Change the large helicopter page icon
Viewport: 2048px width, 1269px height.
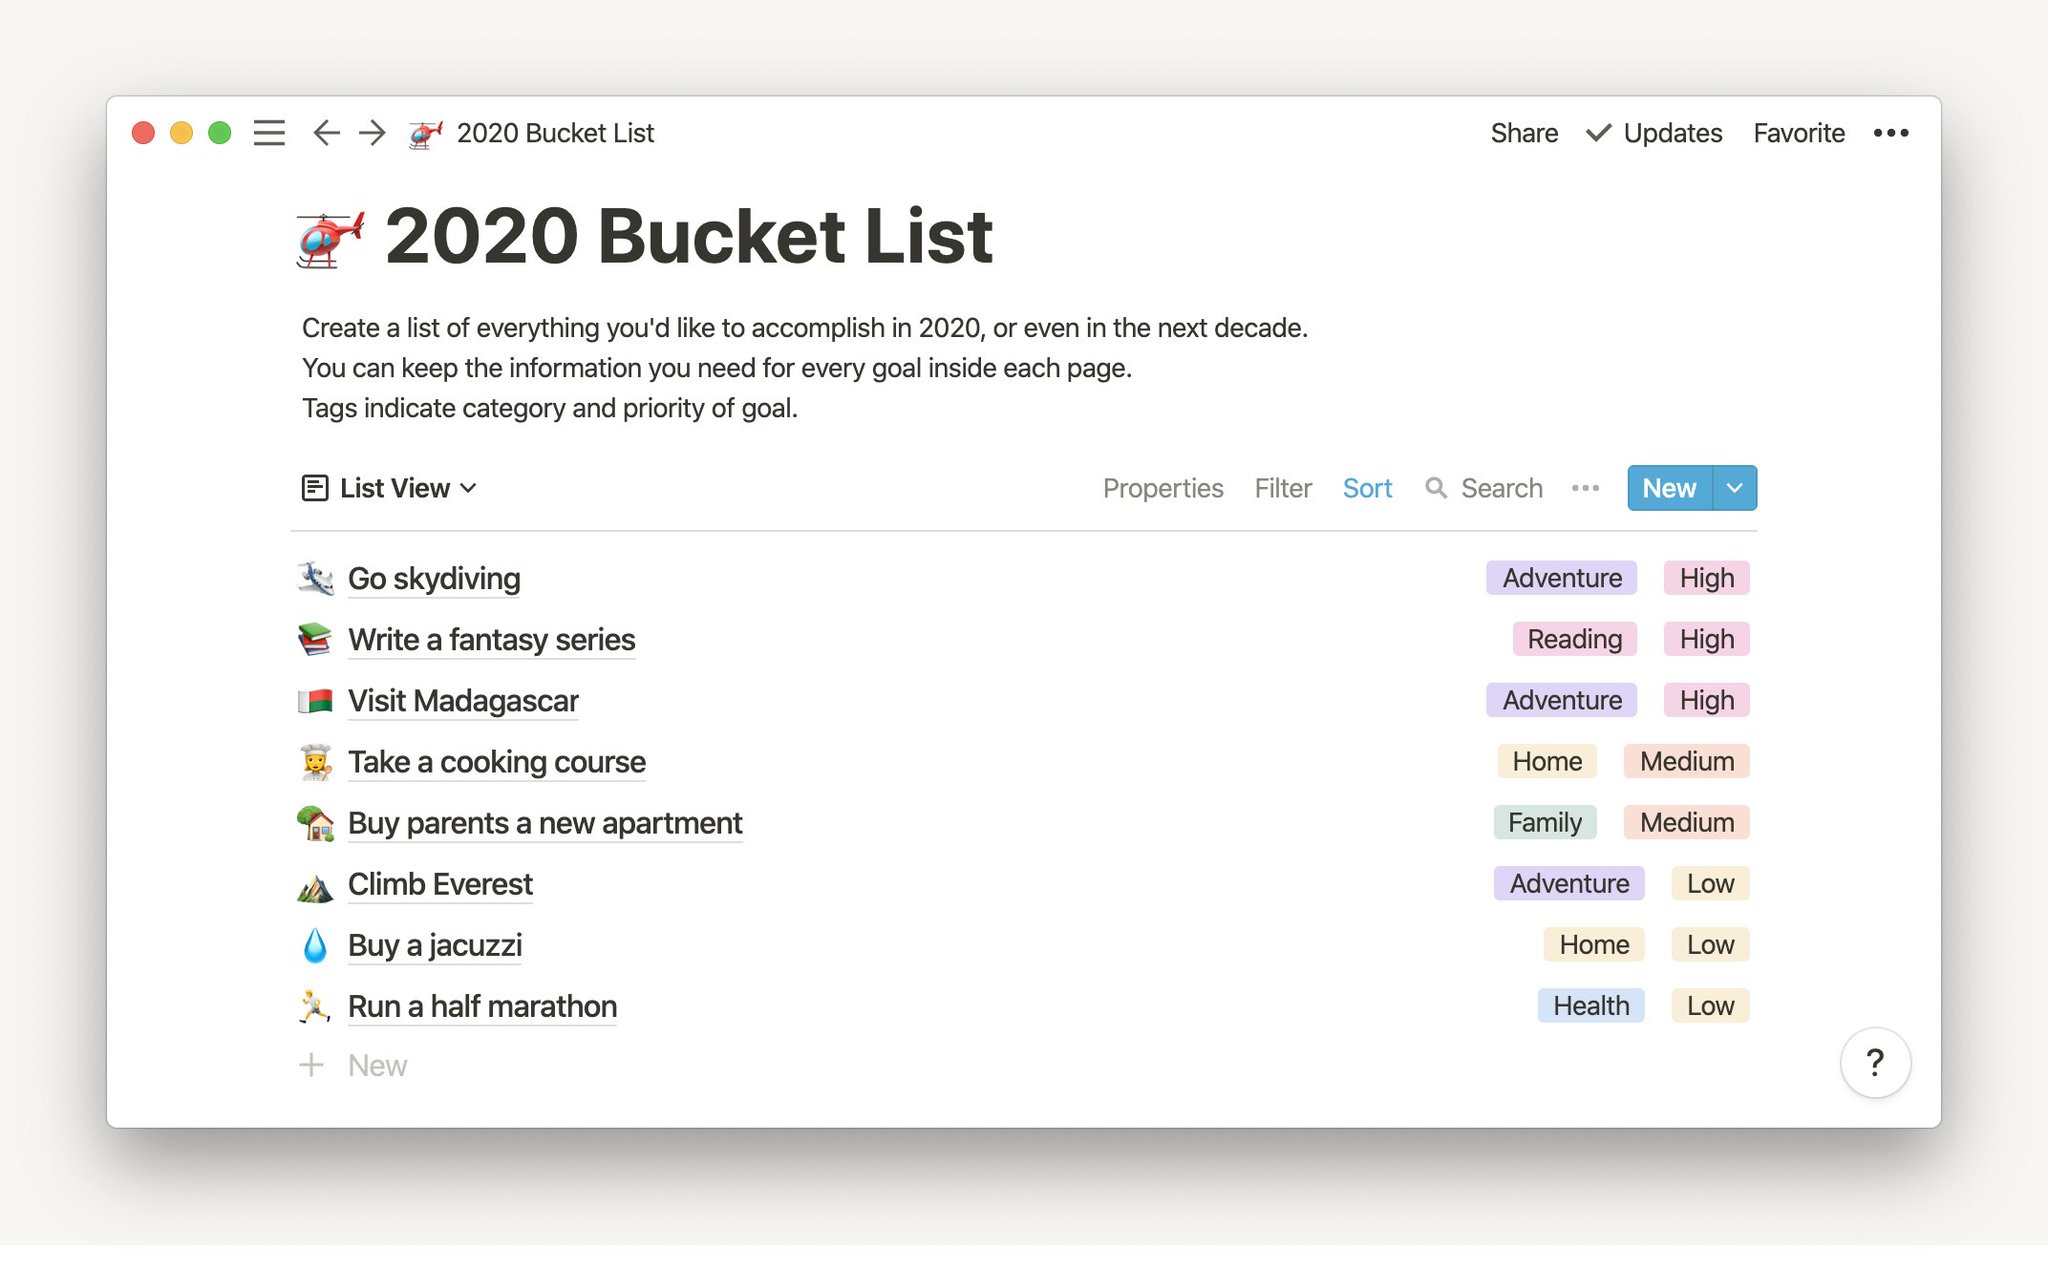pos(331,240)
